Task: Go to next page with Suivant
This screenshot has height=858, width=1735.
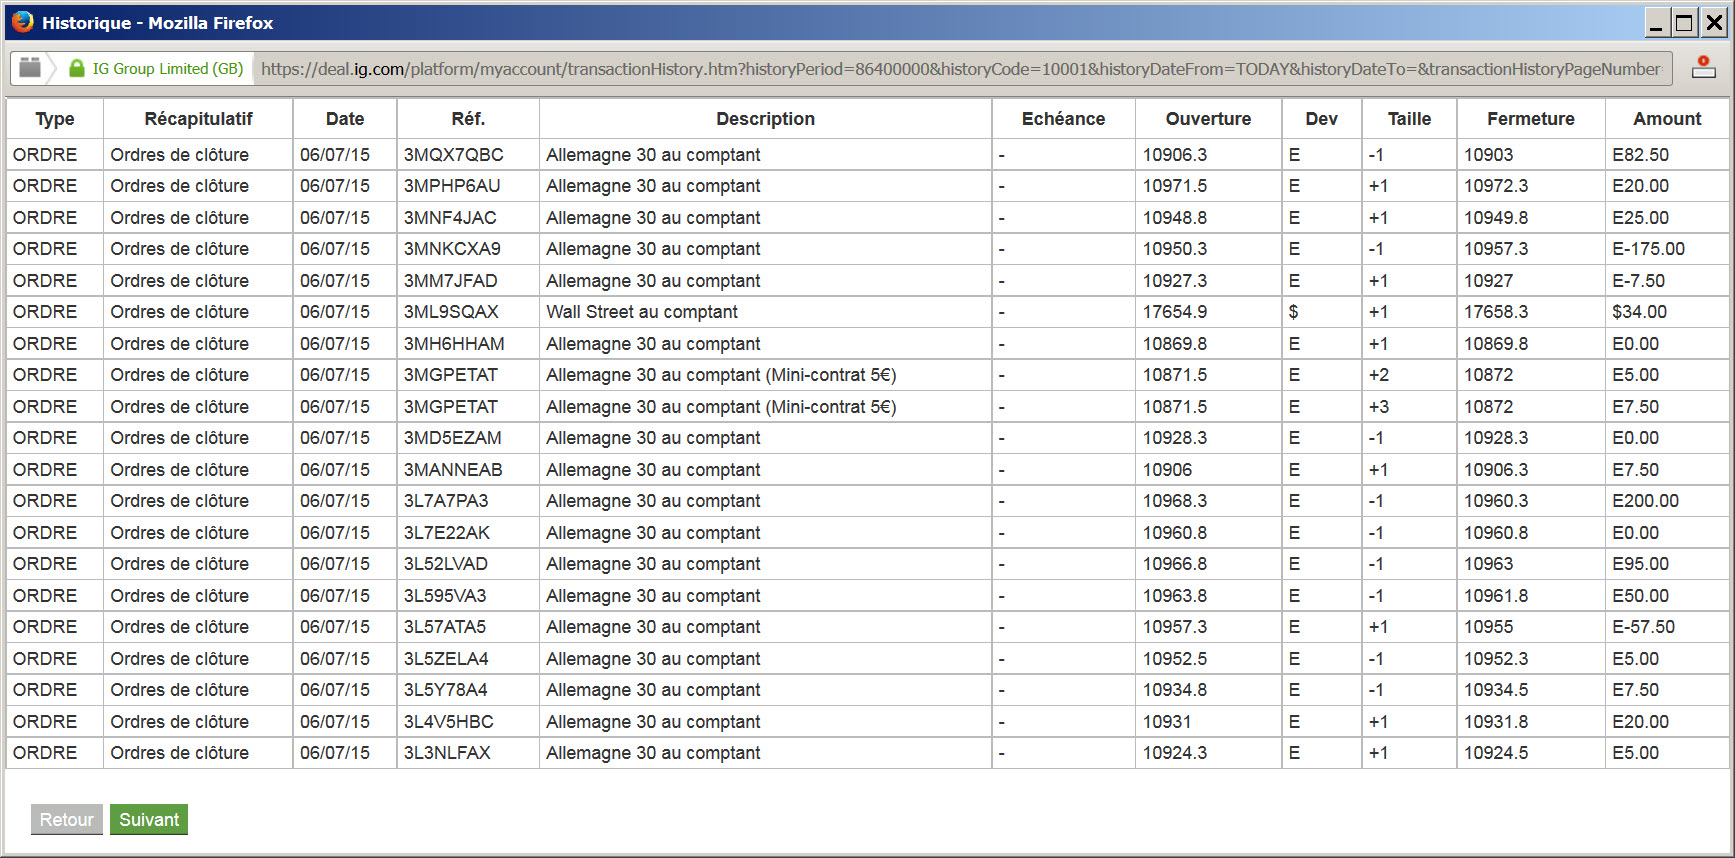Action: click(149, 820)
